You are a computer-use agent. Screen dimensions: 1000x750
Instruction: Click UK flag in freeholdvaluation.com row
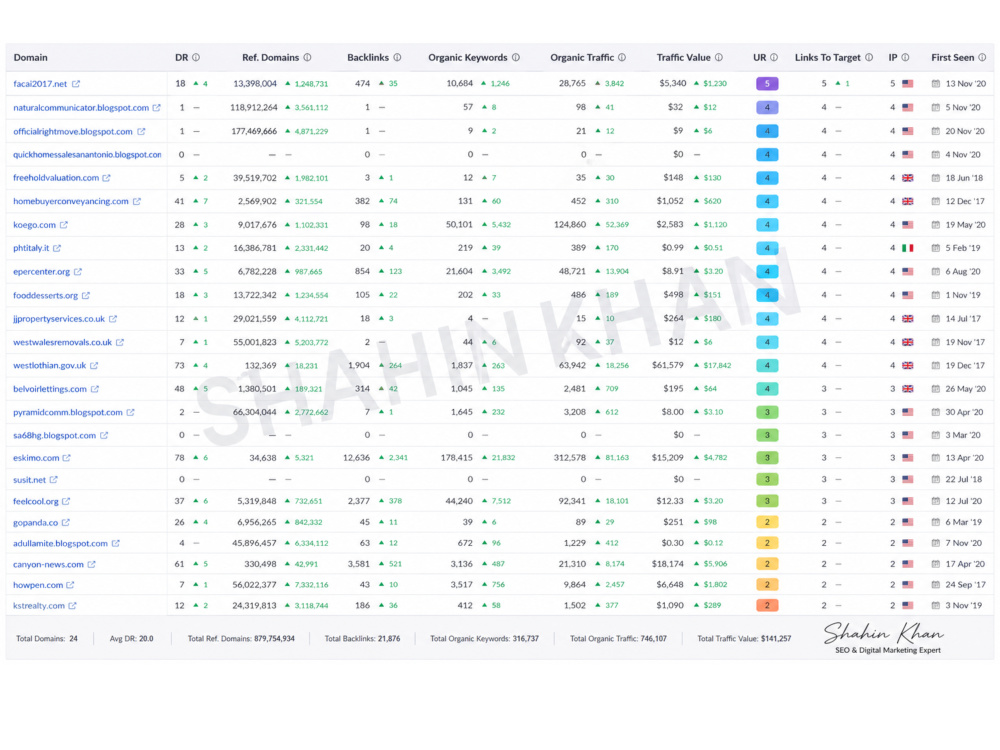pos(908,178)
